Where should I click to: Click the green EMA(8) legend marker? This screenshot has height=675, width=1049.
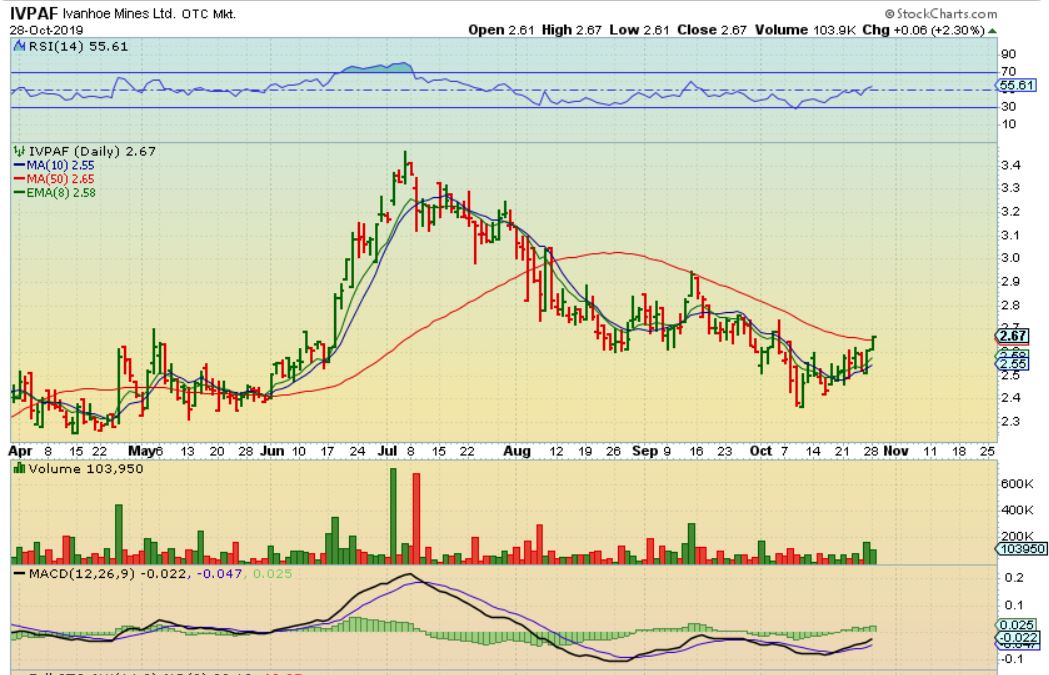(16, 191)
